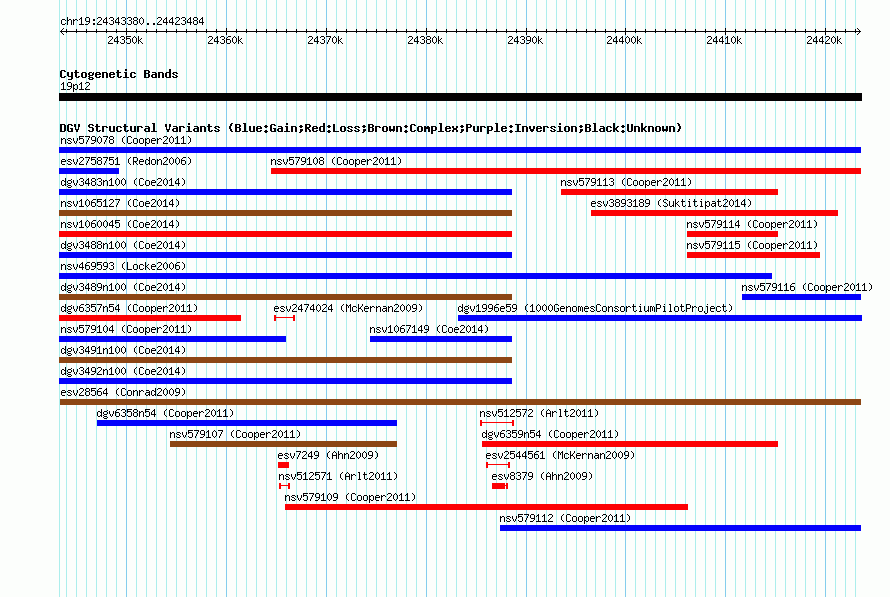Click nsv579113 (Cooper2011) label
The width and height of the screenshot is (890, 597).
coord(626,182)
